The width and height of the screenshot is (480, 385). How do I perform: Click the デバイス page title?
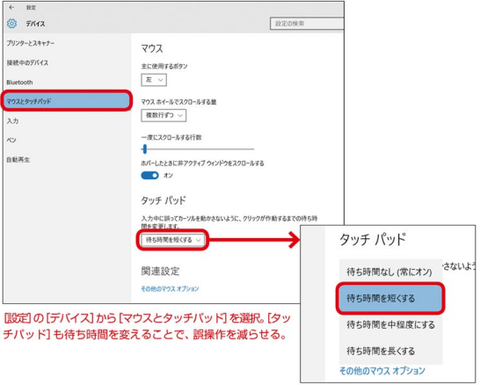(x=35, y=24)
